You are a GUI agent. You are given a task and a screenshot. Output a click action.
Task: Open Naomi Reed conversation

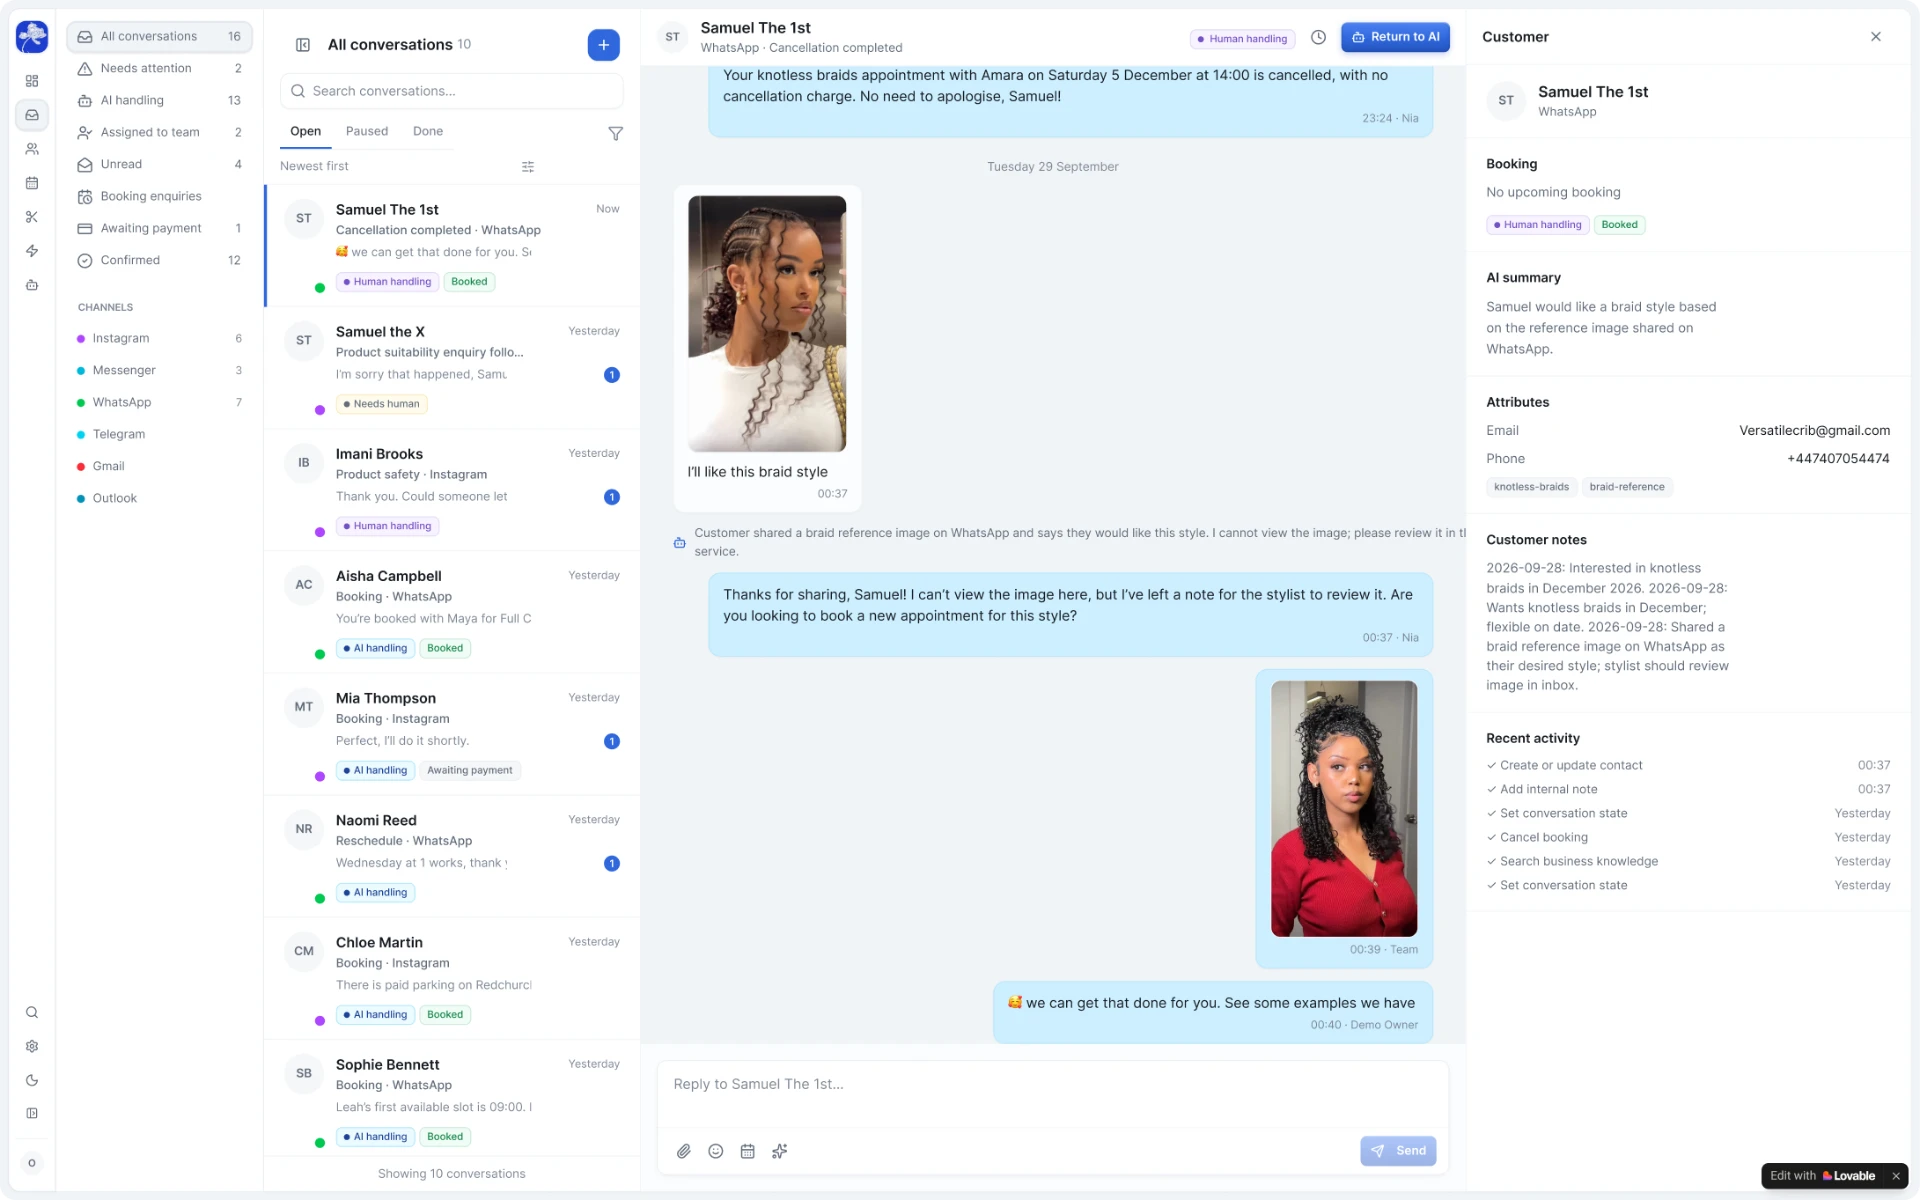452,856
